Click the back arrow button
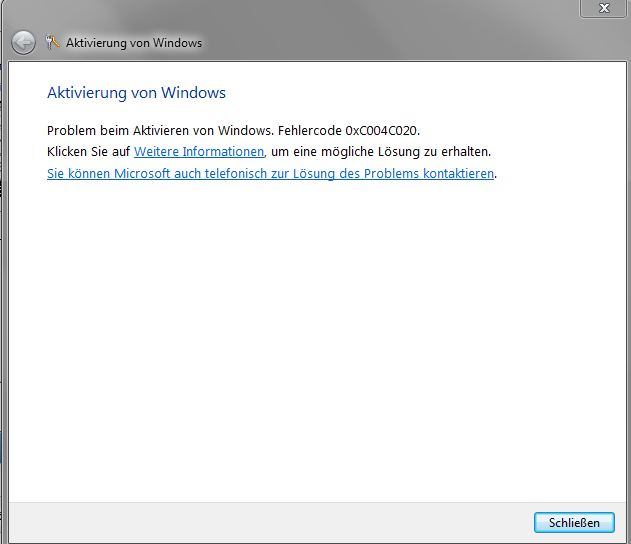 23,43
